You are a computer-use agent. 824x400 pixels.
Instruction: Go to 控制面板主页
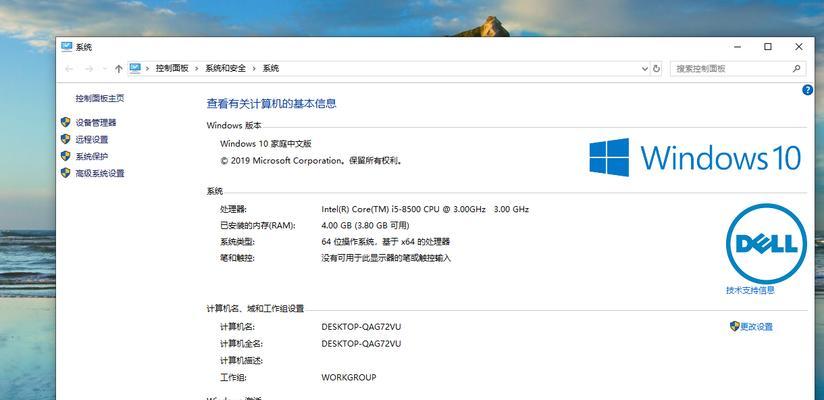[x=100, y=98]
